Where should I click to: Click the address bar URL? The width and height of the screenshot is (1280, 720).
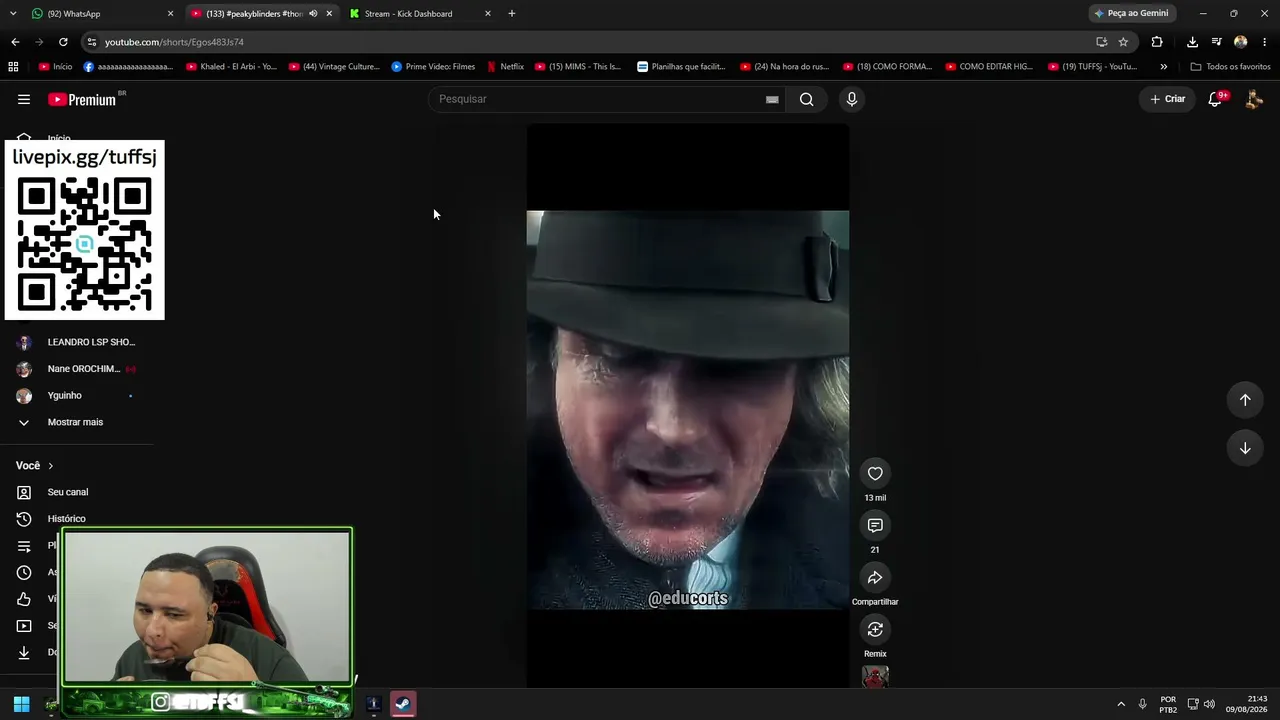174,42
